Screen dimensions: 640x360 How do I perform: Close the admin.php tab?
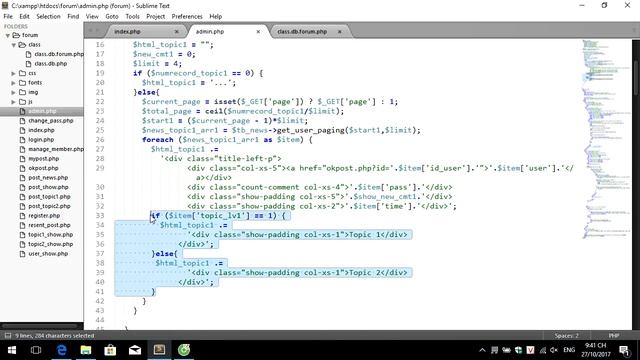click(258, 31)
